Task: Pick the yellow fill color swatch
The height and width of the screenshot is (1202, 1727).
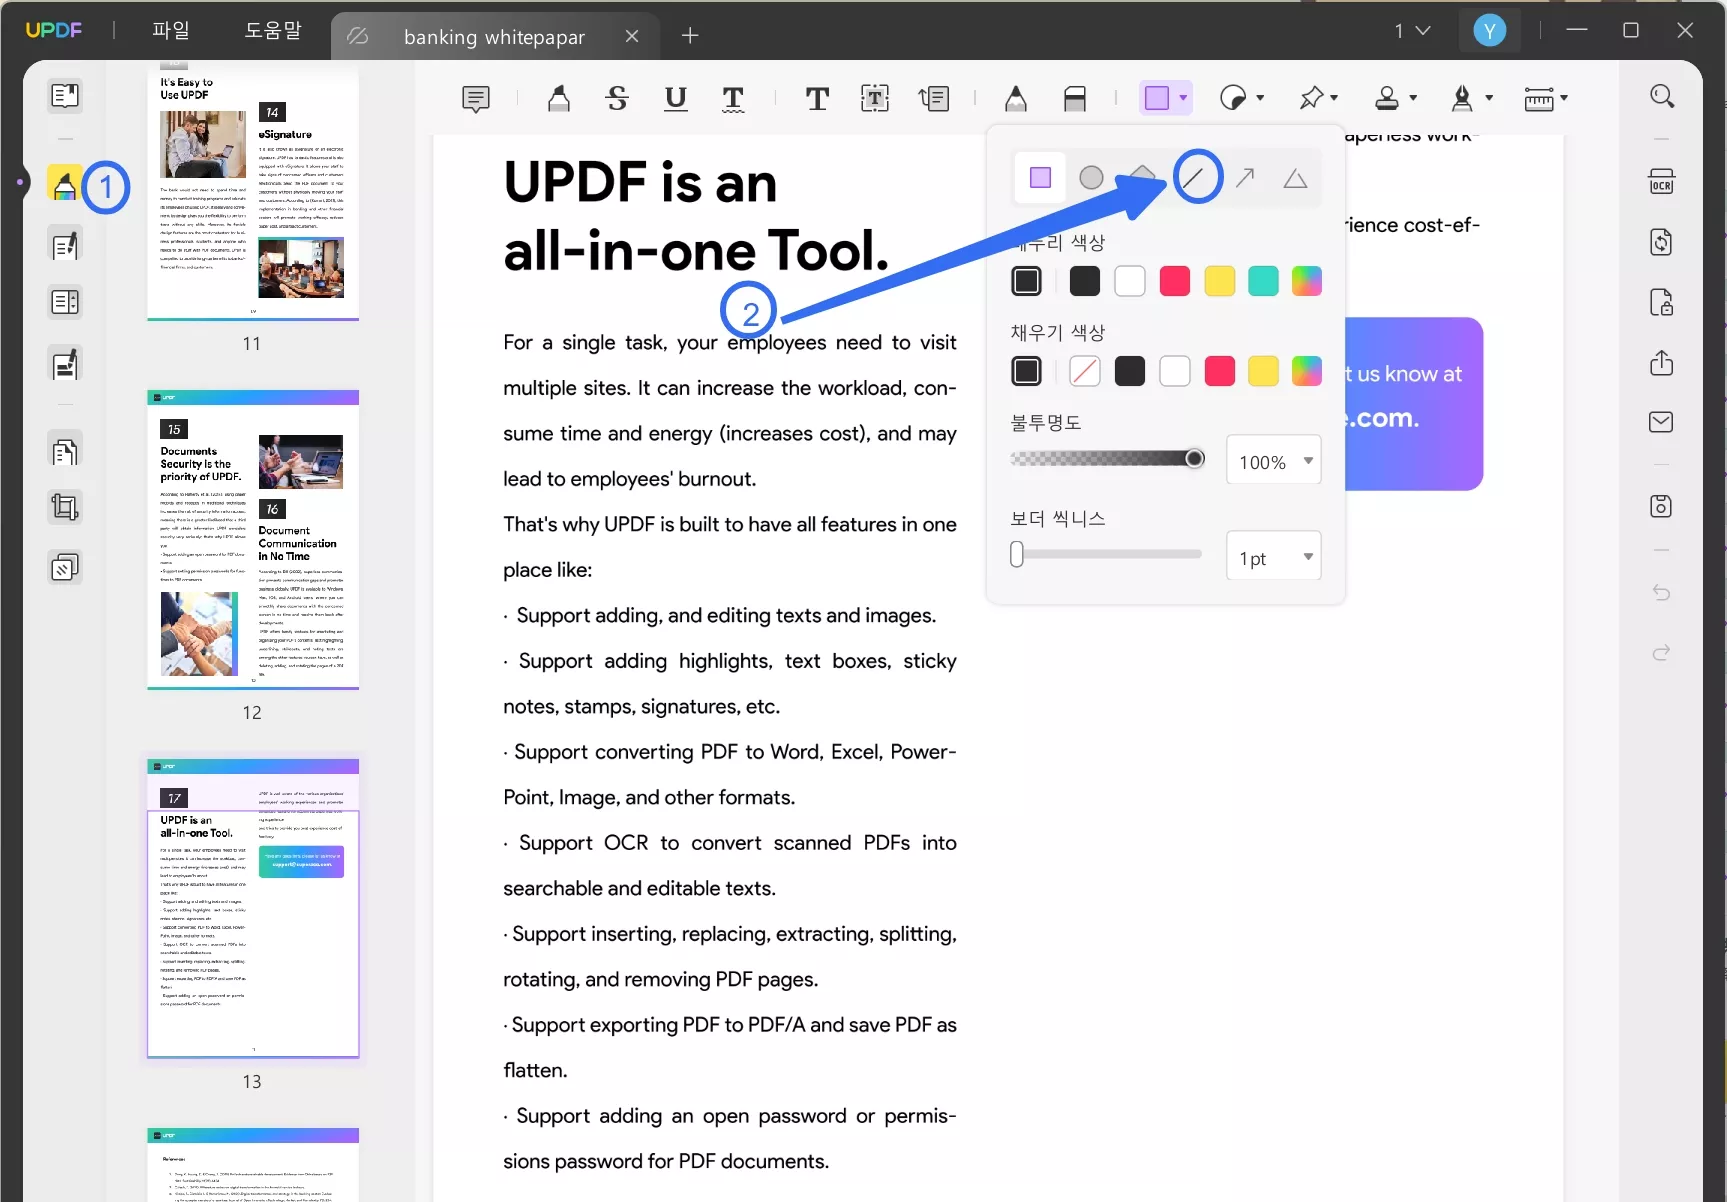Action: [1263, 371]
